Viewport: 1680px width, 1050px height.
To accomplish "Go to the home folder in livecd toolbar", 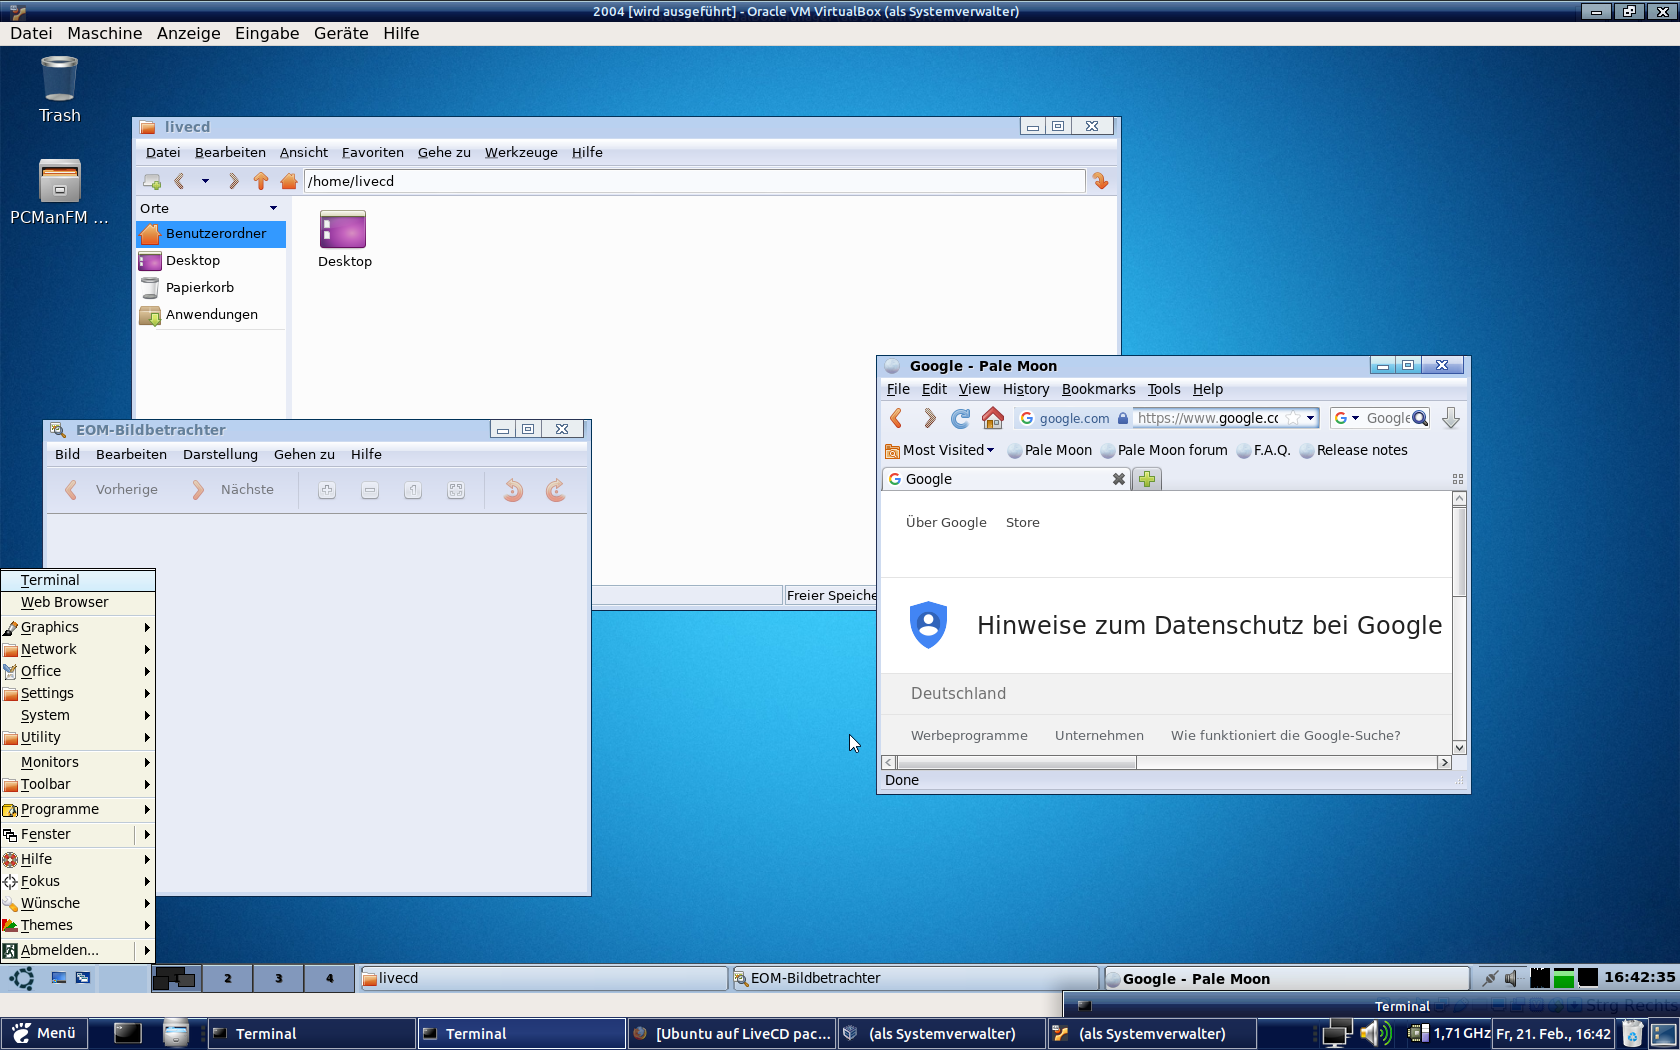I will (x=288, y=181).
